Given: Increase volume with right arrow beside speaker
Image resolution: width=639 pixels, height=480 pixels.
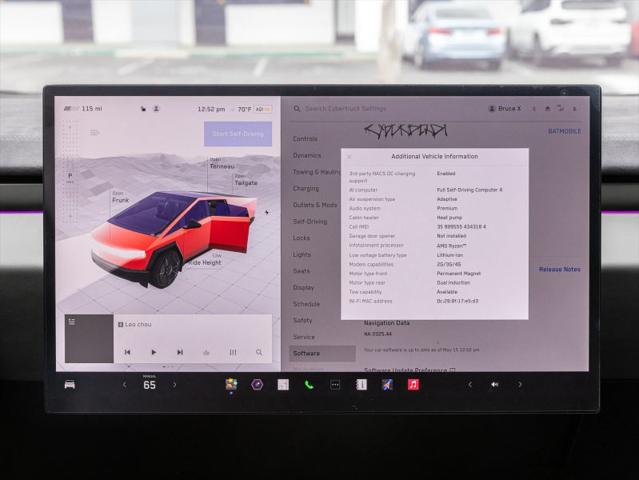Looking at the screenshot, I should click(x=520, y=385).
